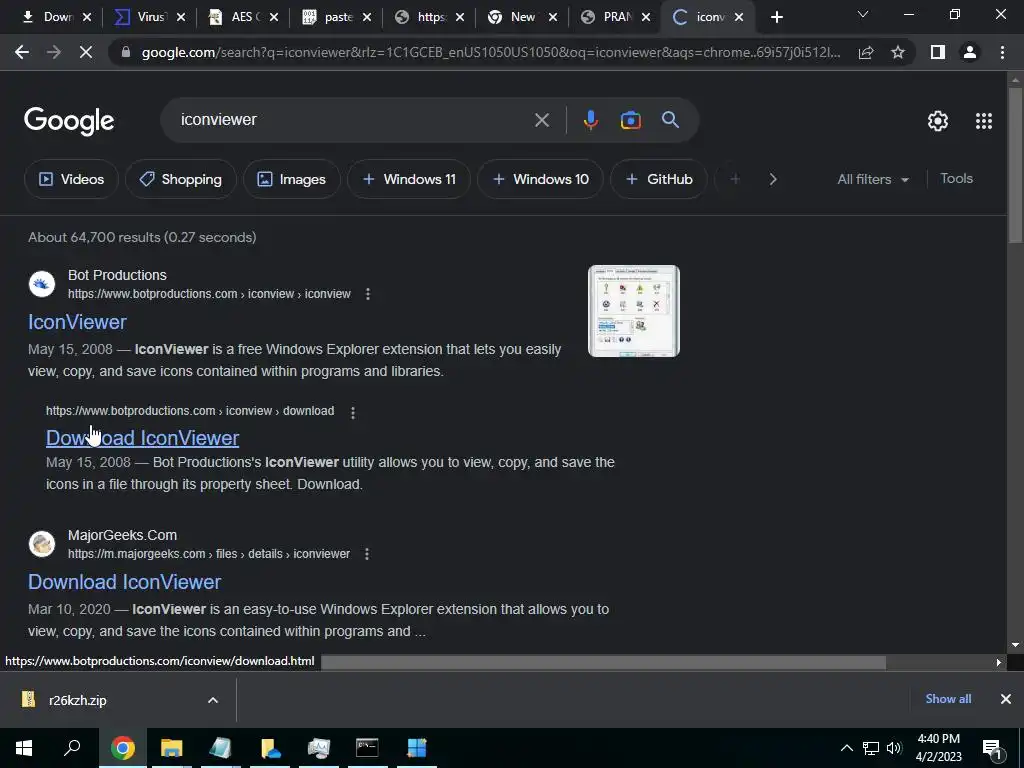Click the share page icon in address bar

coord(866,52)
